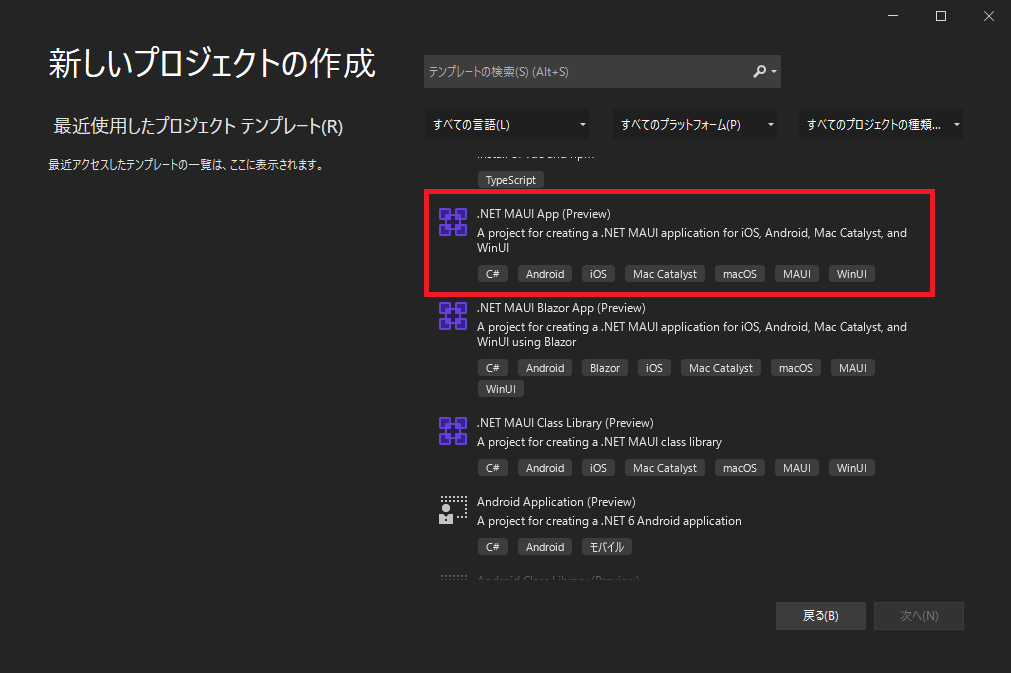Open the すべての言語(L) dropdown
1011x673 pixels.
pos(507,124)
